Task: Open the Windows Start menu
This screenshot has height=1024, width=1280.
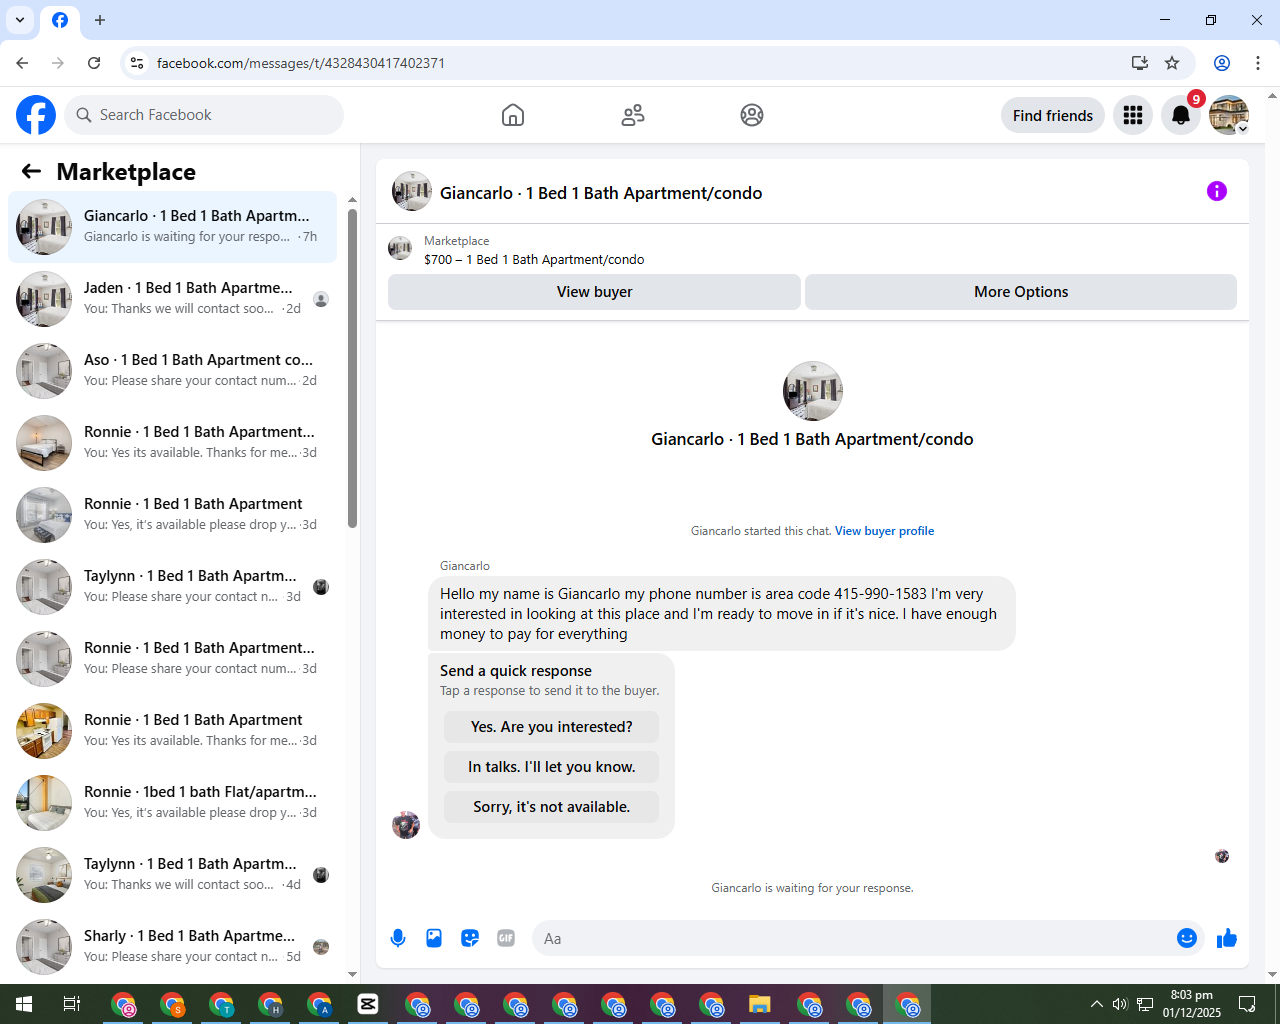Action: point(24,1004)
